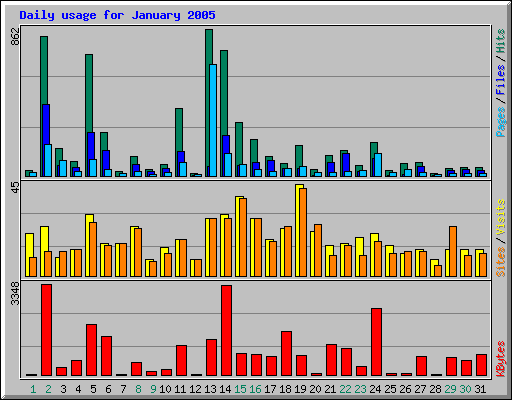Image resolution: width=512 pixels, height=400 pixels.
Task: Click the orange Sites bar for day 15
Action: click(243, 237)
